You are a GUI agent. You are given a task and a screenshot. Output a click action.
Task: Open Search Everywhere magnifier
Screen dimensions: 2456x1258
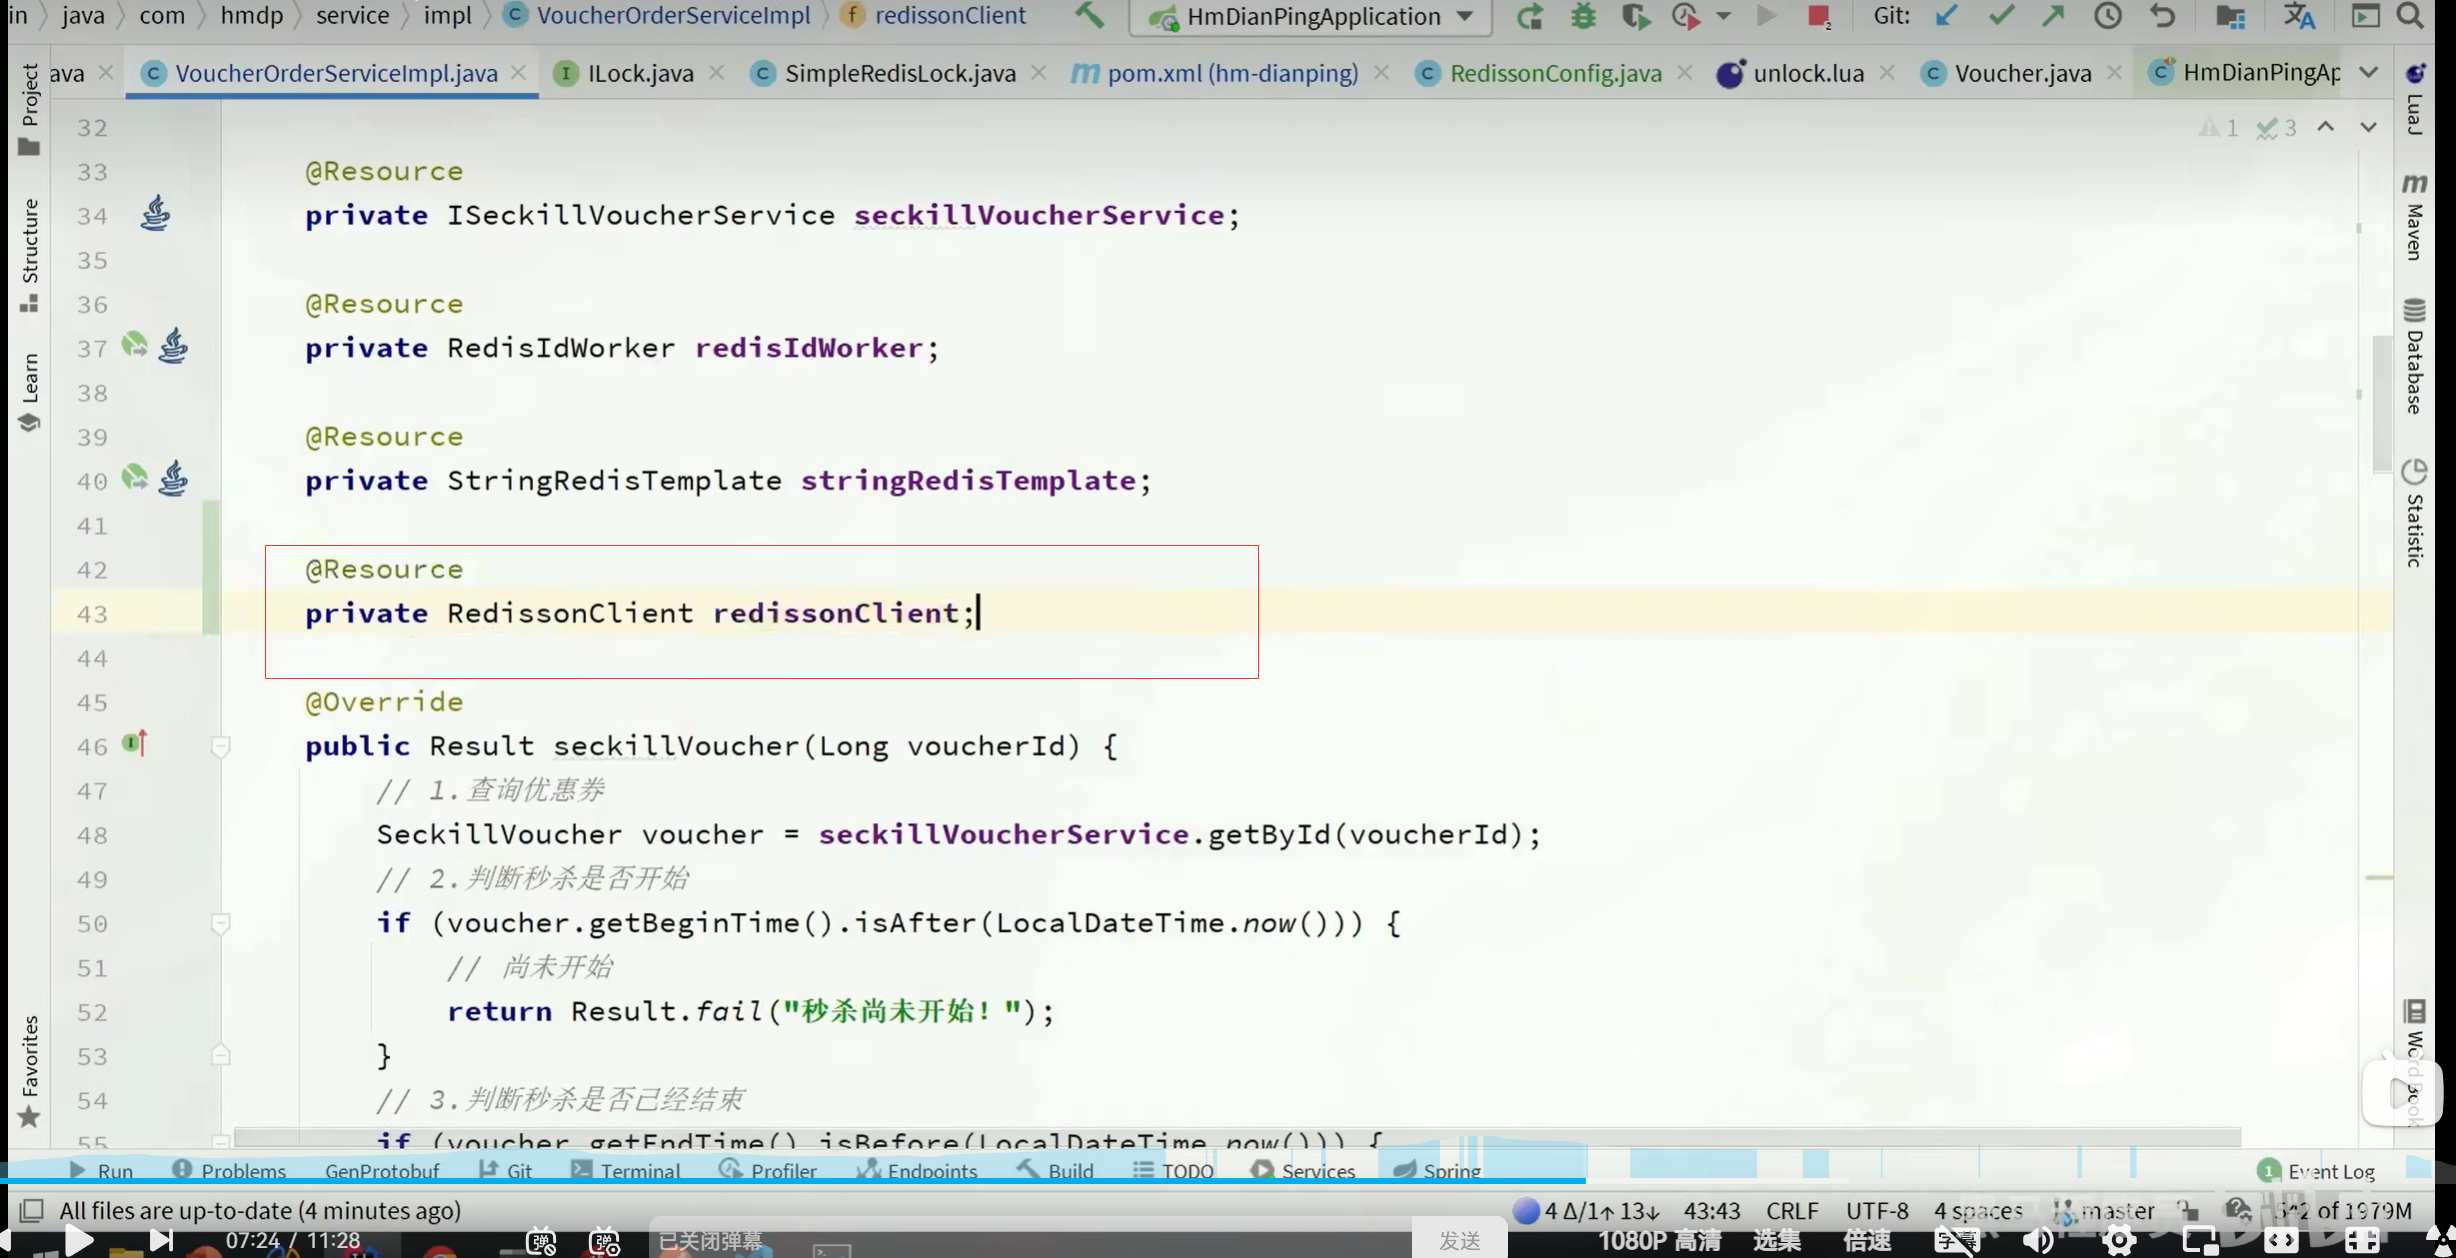click(x=2411, y=16)
